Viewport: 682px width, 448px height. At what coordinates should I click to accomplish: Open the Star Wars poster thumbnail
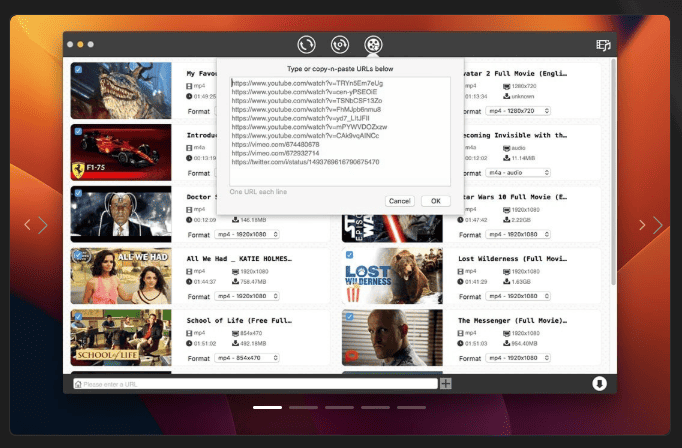392,228
